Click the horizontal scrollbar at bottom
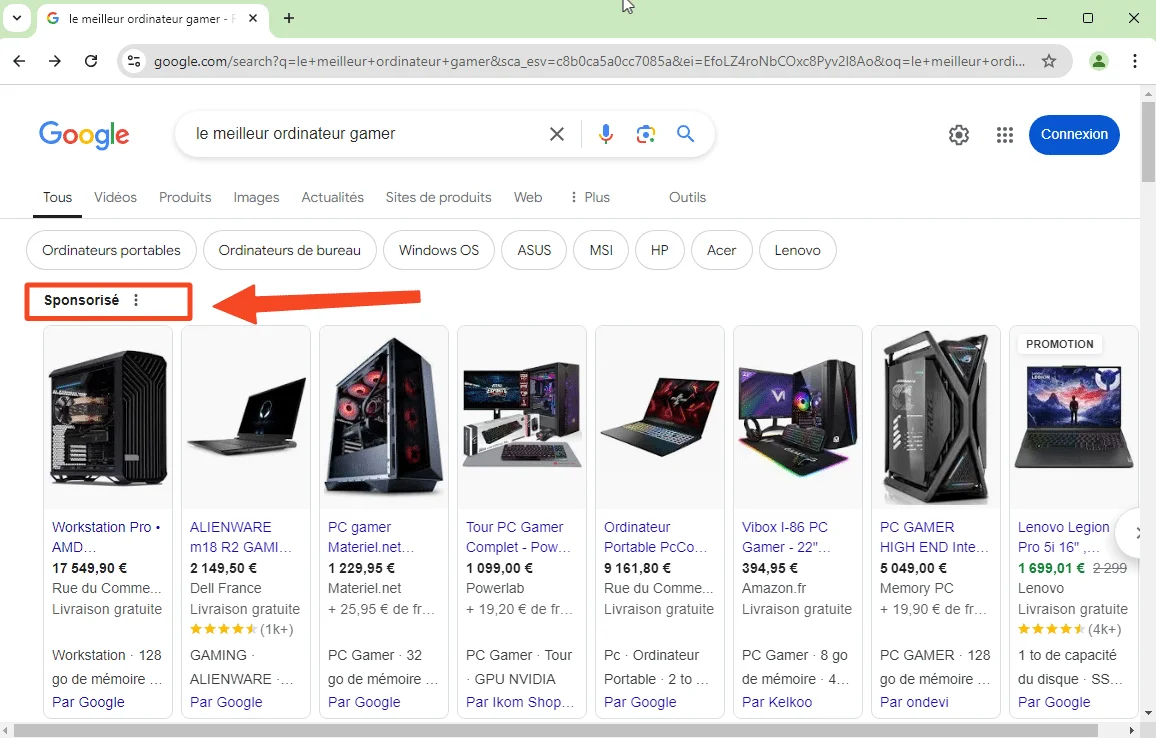The image size is (1156, 738). [556, 730]
